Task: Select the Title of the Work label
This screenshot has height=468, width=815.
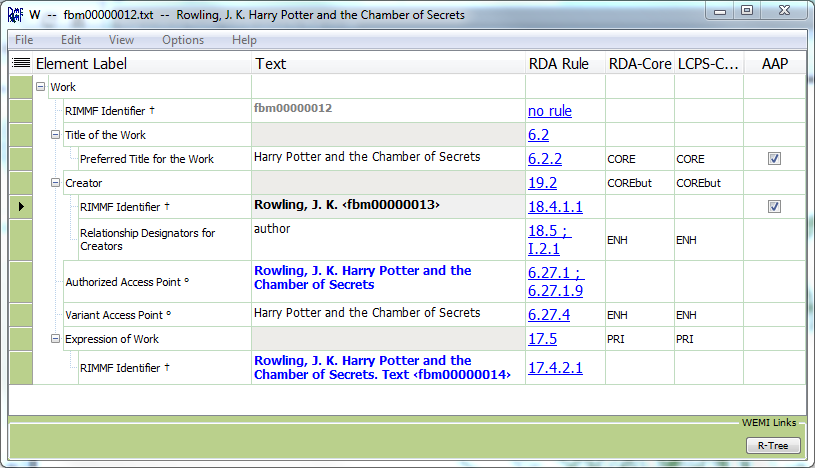Action: (x=106, y=135)
